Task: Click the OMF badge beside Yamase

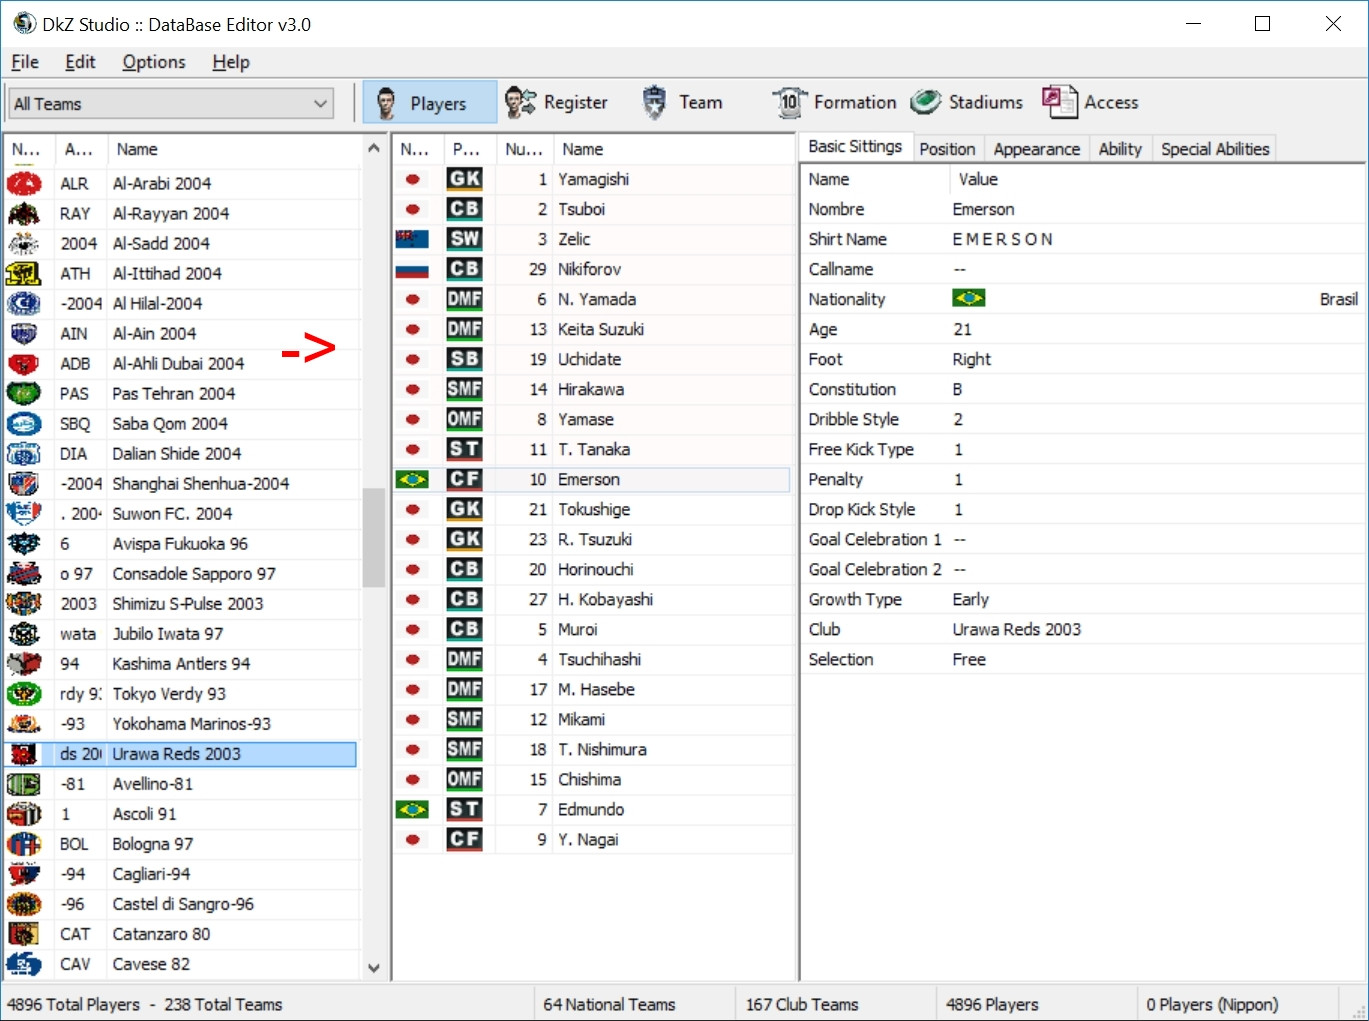Action: click(x=464, y=419)
